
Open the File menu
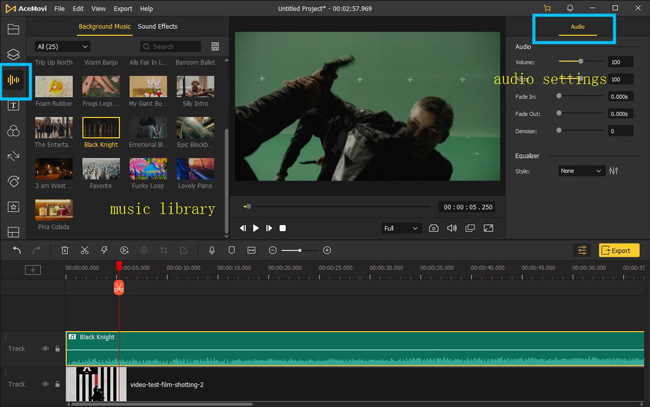tap(59, 9)
